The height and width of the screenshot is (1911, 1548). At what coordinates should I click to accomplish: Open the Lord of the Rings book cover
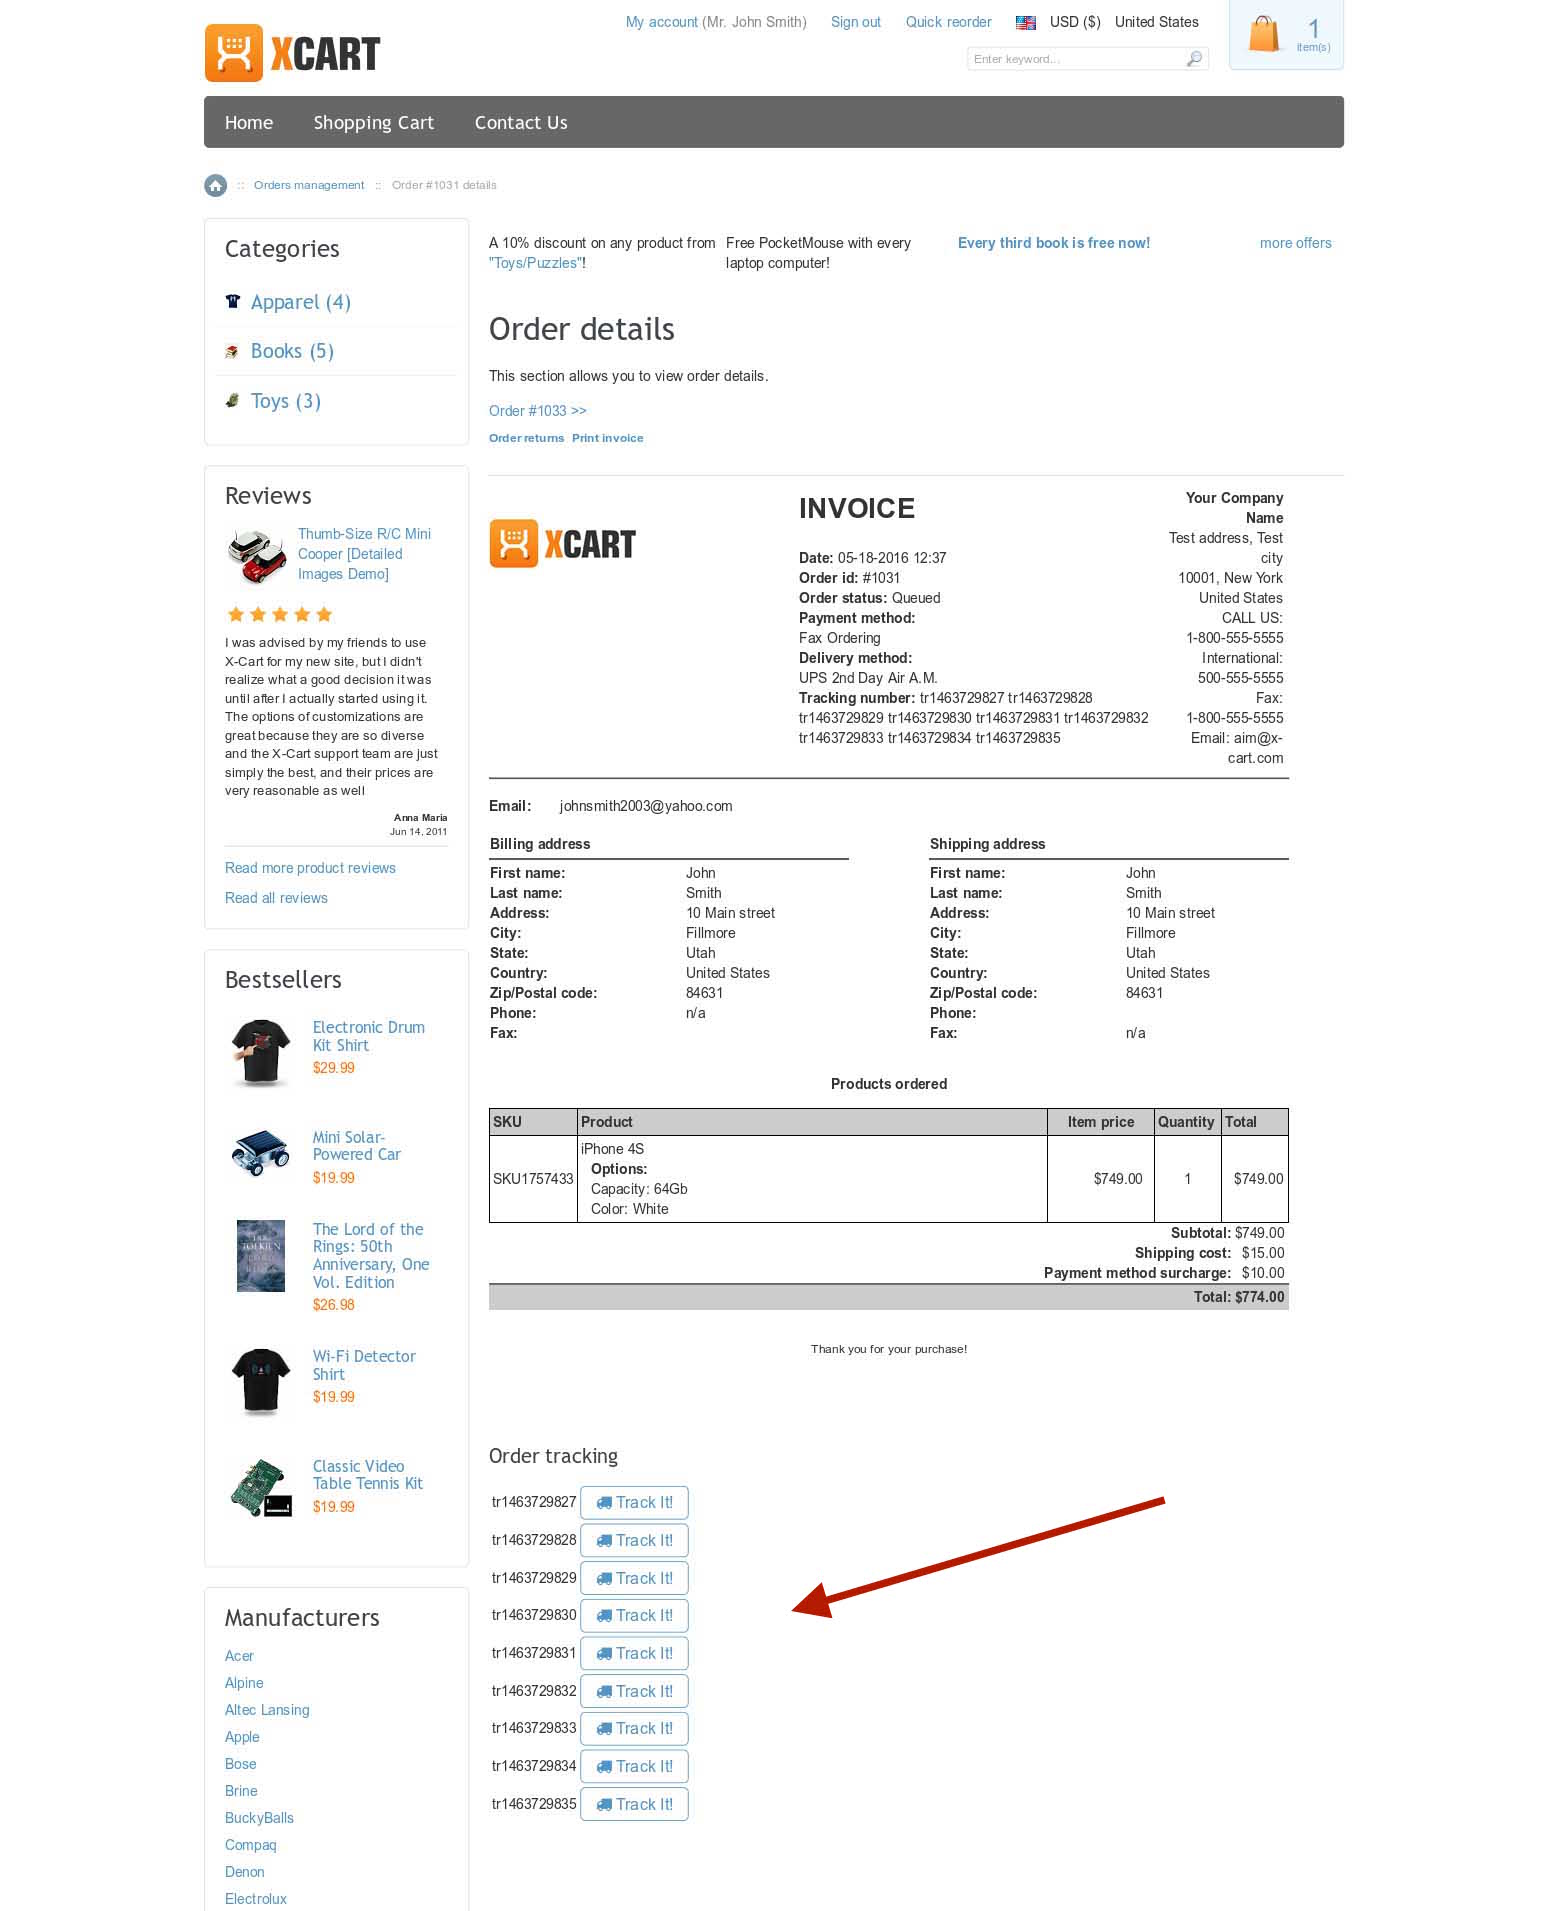(261, 1256)
